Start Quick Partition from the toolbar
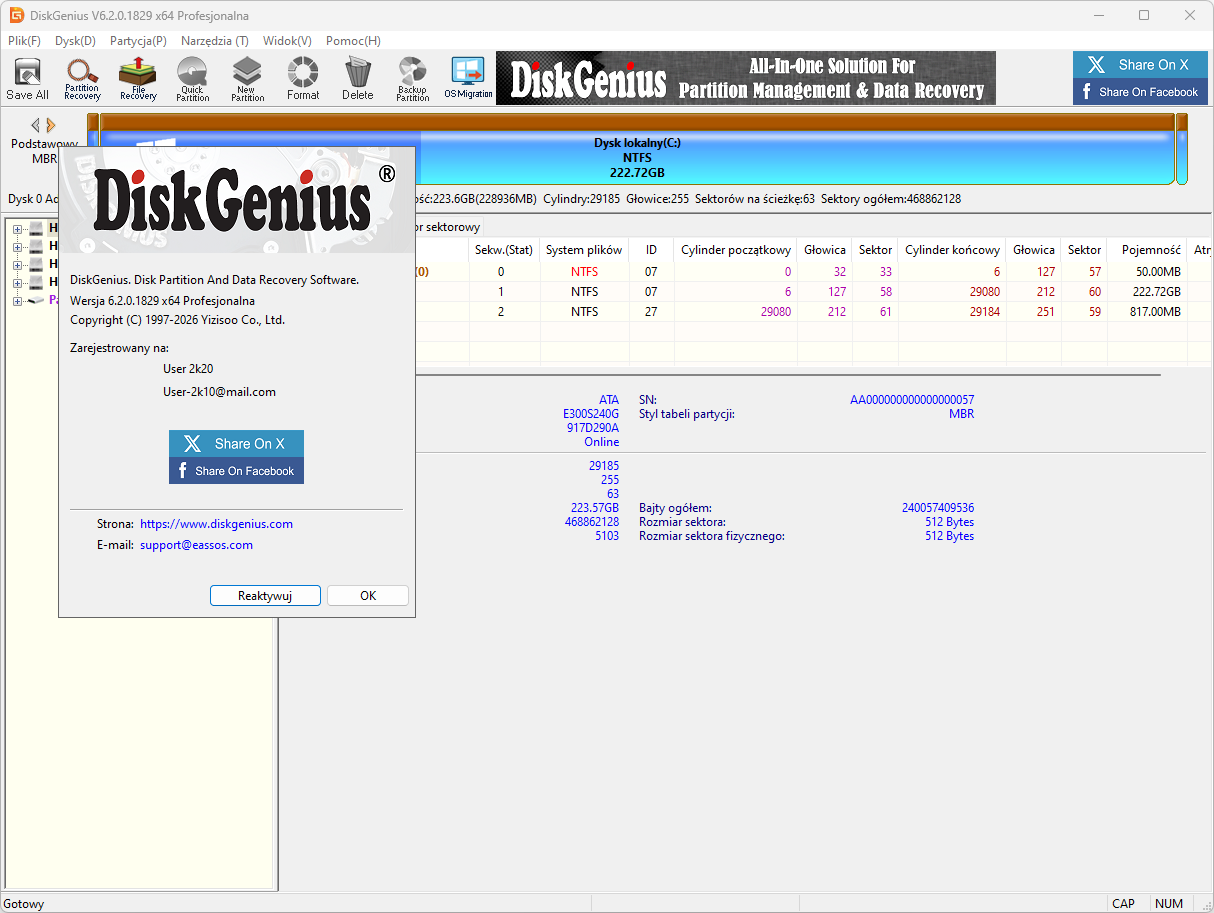The width and height of the screenshot is (1214, 913). 192,78
